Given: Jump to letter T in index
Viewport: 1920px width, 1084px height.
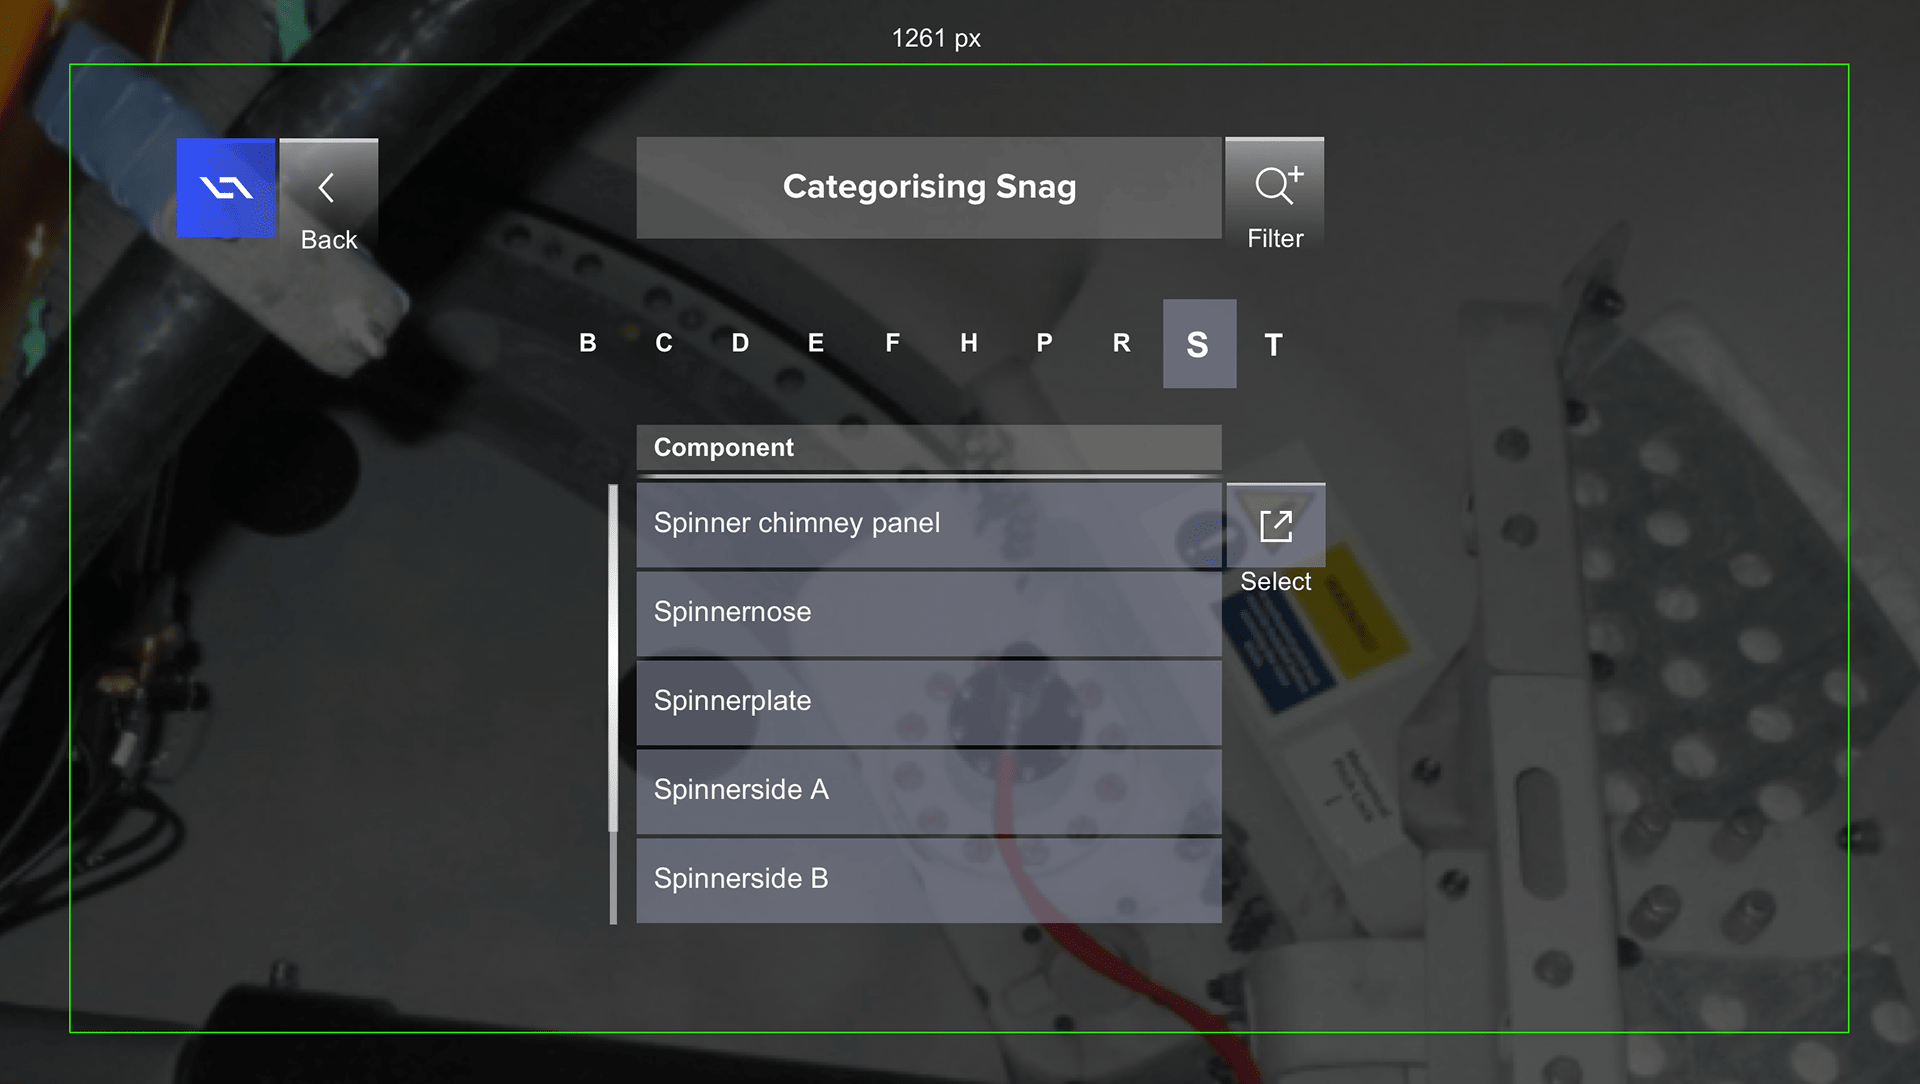Looking at the screenshot, I should [x=1273, y=345].
